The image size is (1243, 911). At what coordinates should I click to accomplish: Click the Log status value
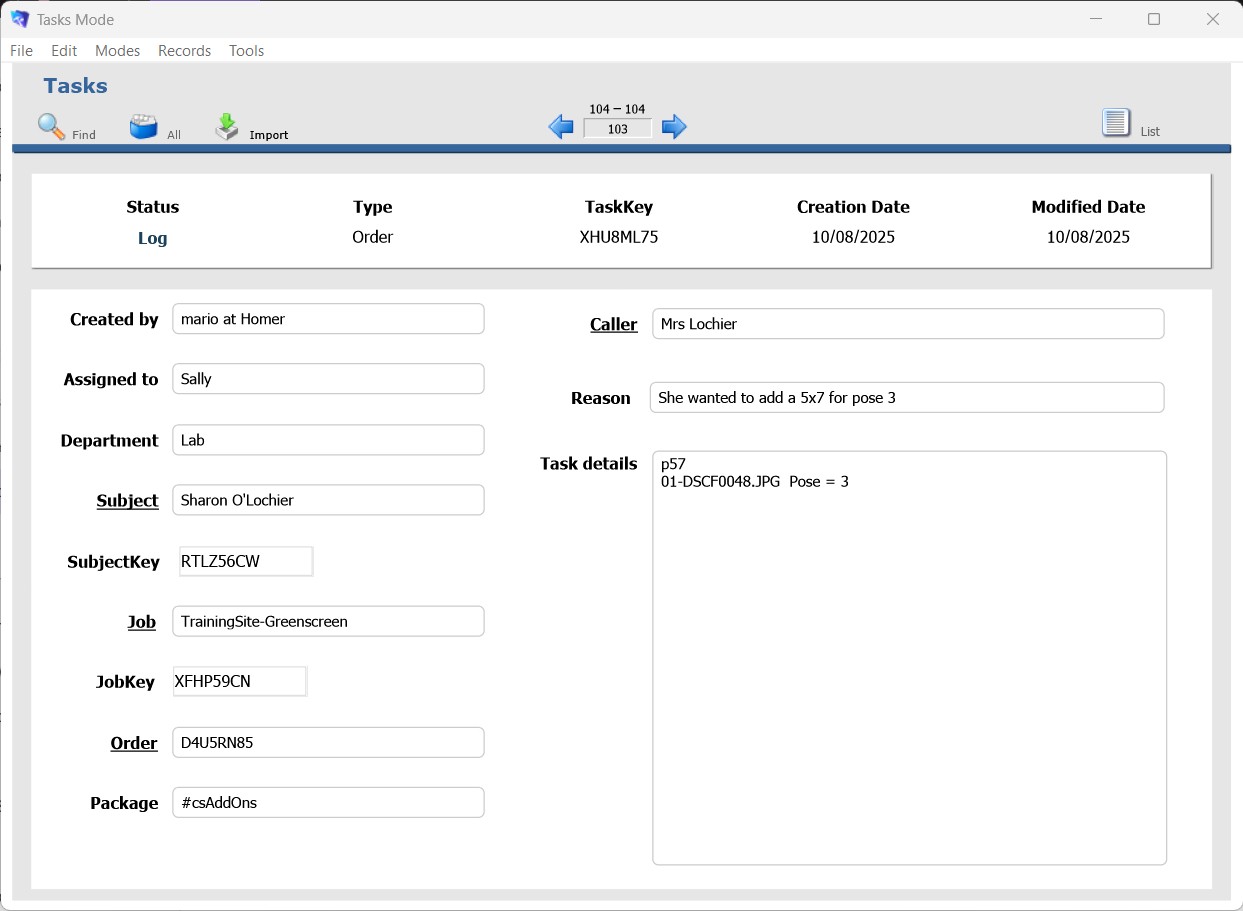(152, 238)
